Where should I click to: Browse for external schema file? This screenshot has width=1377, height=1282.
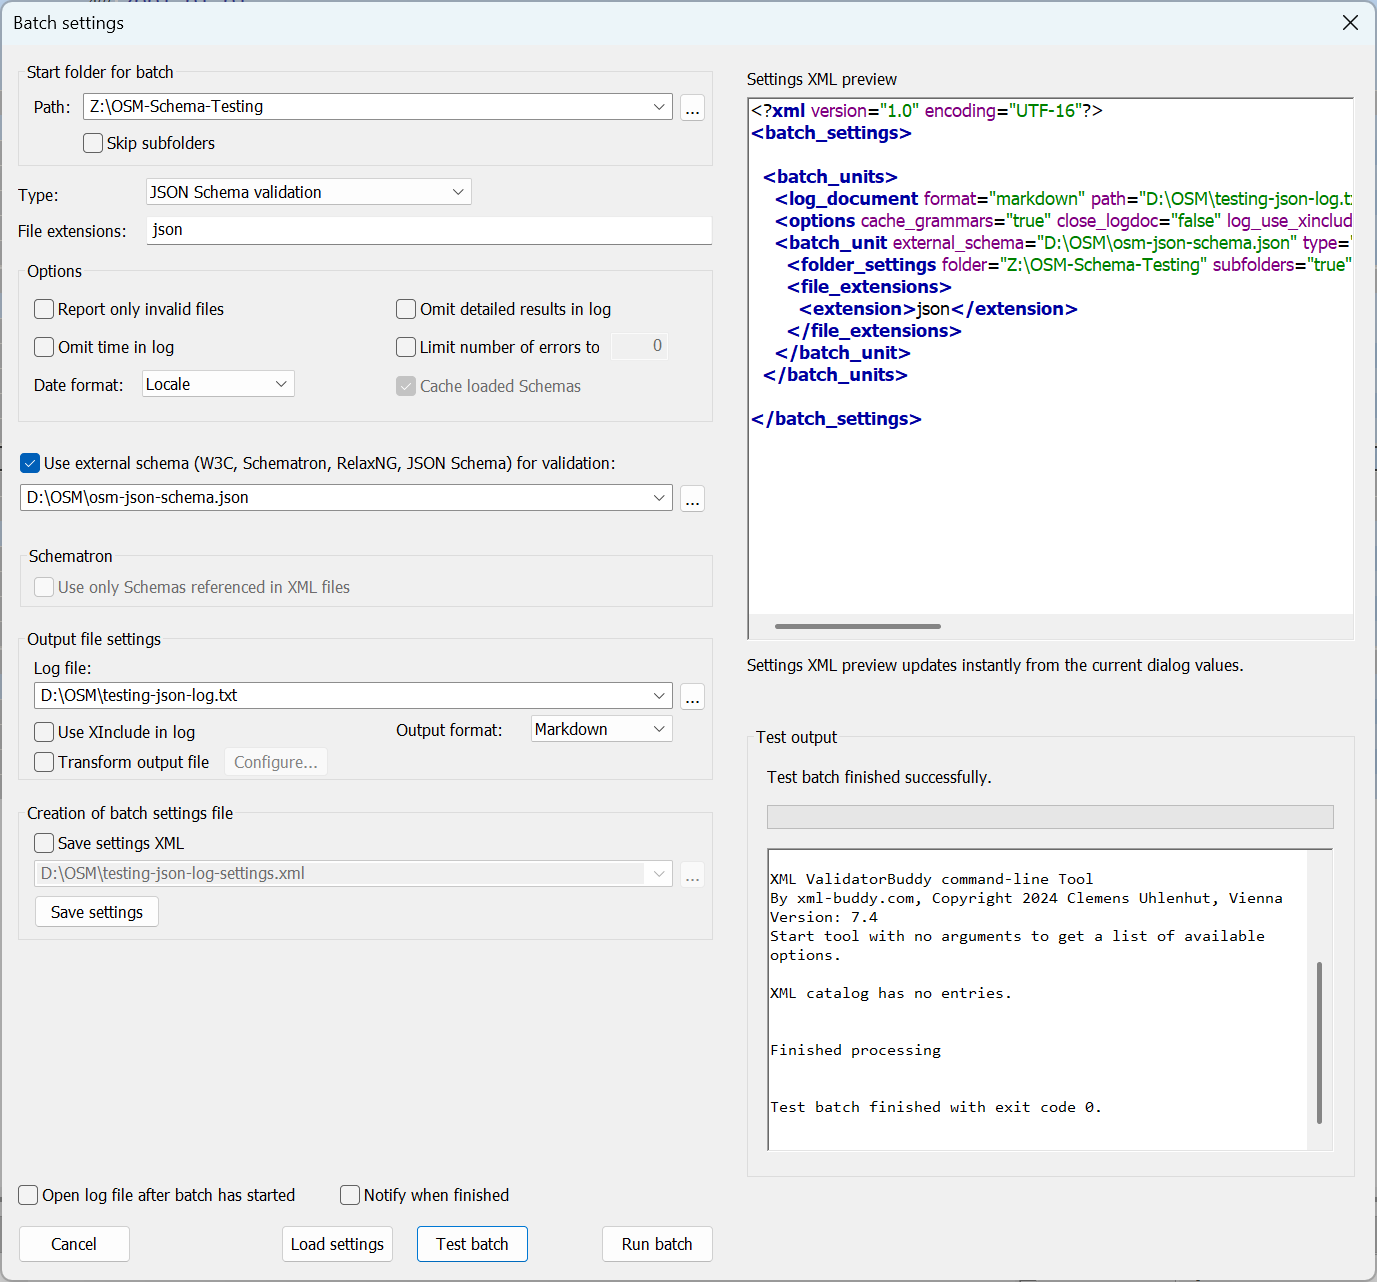692,499
